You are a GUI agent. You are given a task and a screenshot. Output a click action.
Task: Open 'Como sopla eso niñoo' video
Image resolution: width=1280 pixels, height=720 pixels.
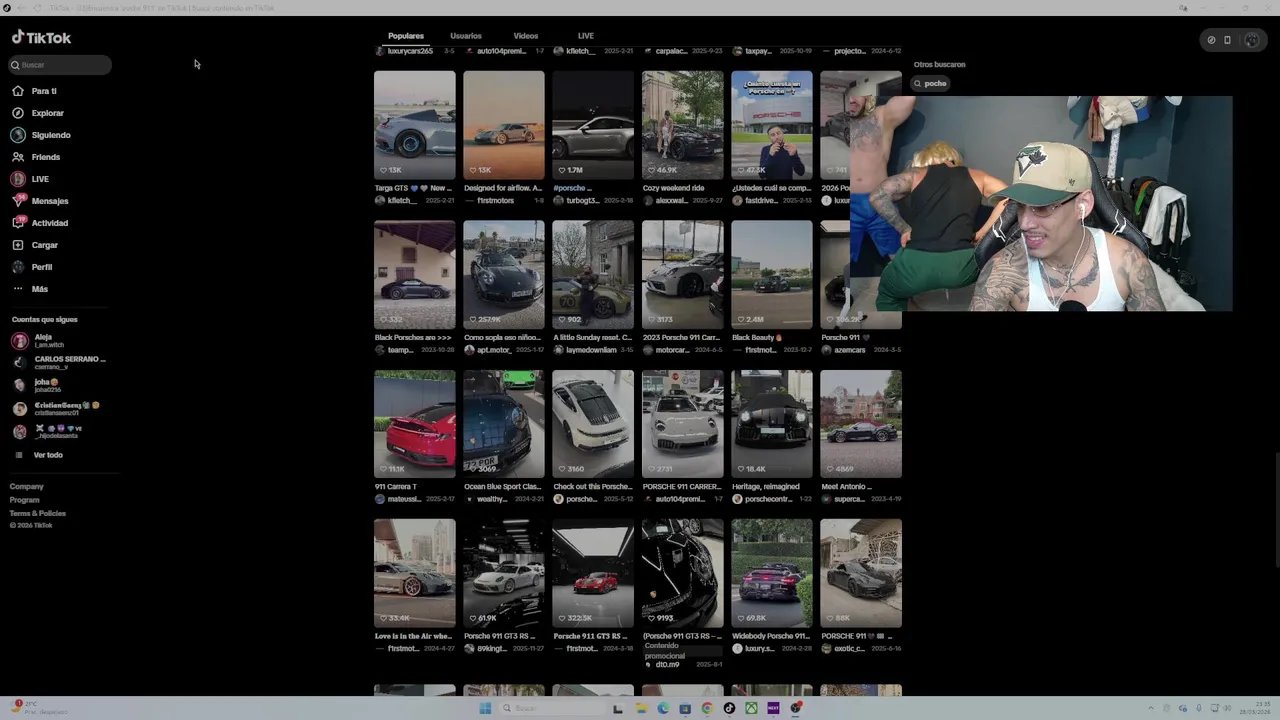504,275
